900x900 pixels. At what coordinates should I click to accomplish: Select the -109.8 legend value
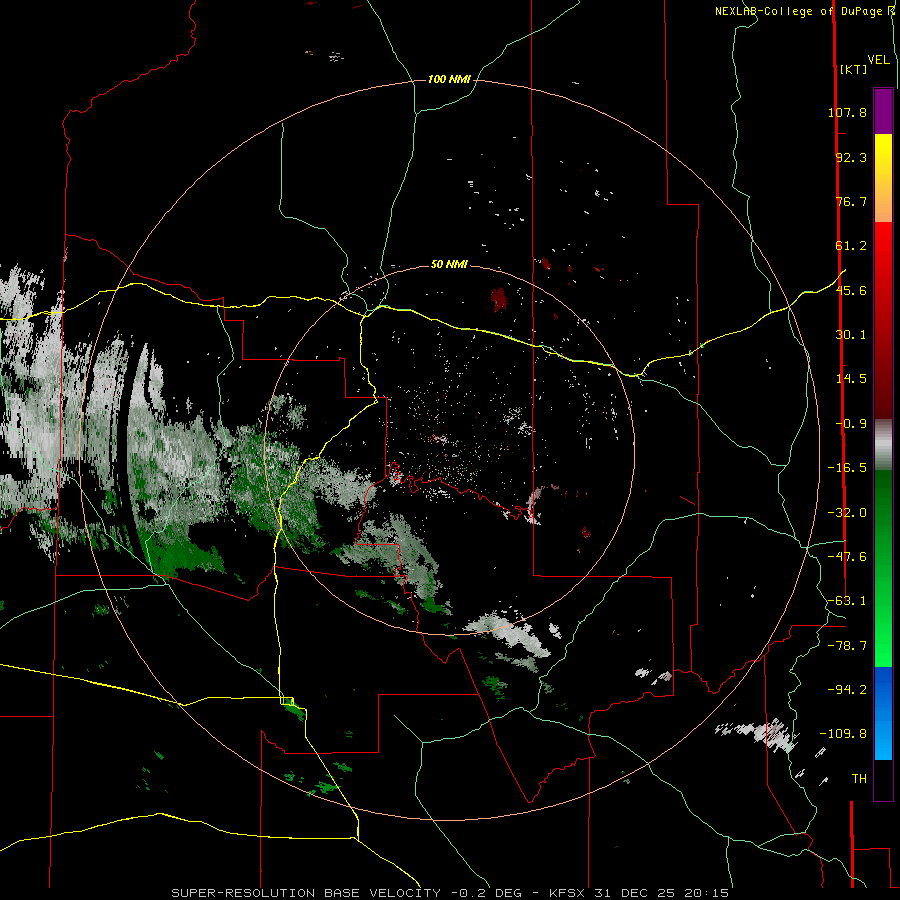point(843,734)
